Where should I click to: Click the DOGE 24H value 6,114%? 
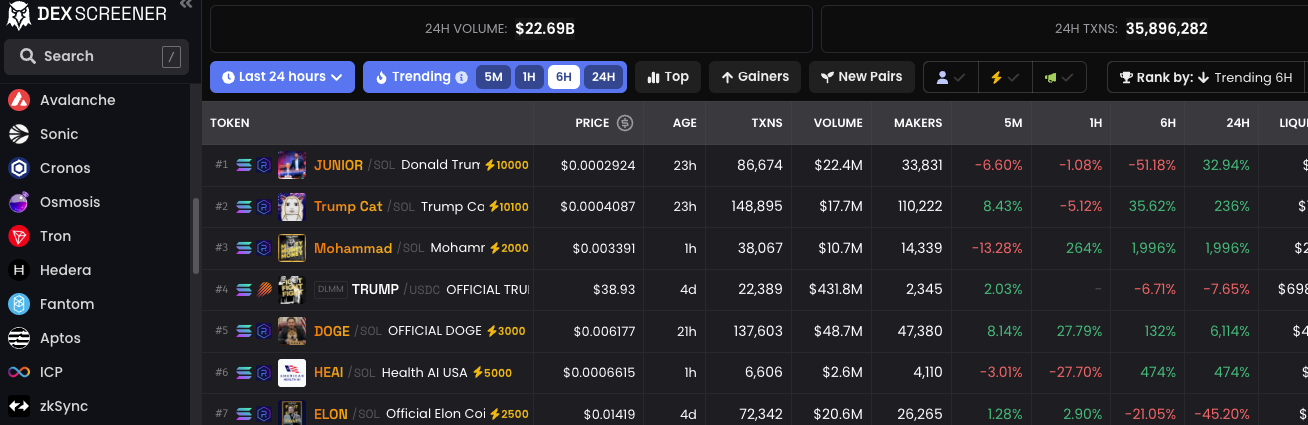click(1227, 331)
